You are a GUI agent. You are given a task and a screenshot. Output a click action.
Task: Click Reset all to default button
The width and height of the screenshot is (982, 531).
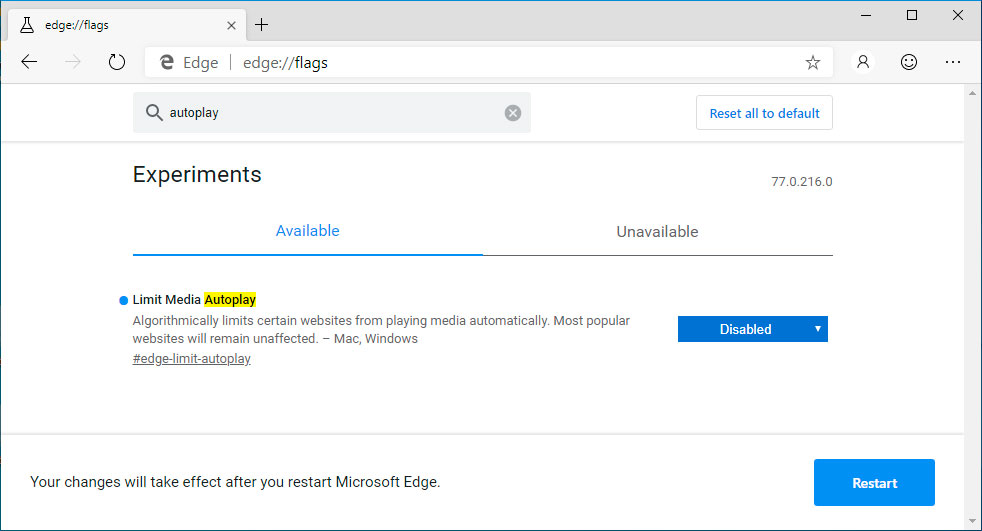point(764,113)
